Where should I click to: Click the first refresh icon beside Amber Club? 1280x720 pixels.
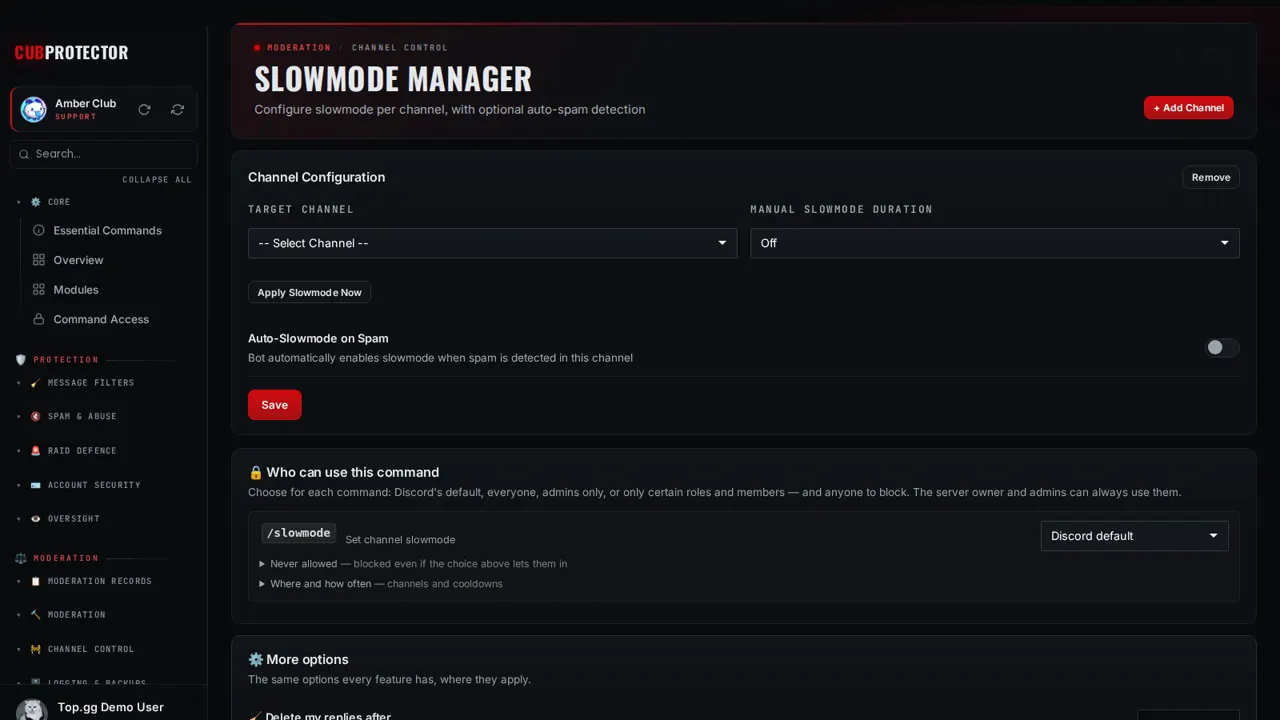pyautogui.click(x=144, y=110)
